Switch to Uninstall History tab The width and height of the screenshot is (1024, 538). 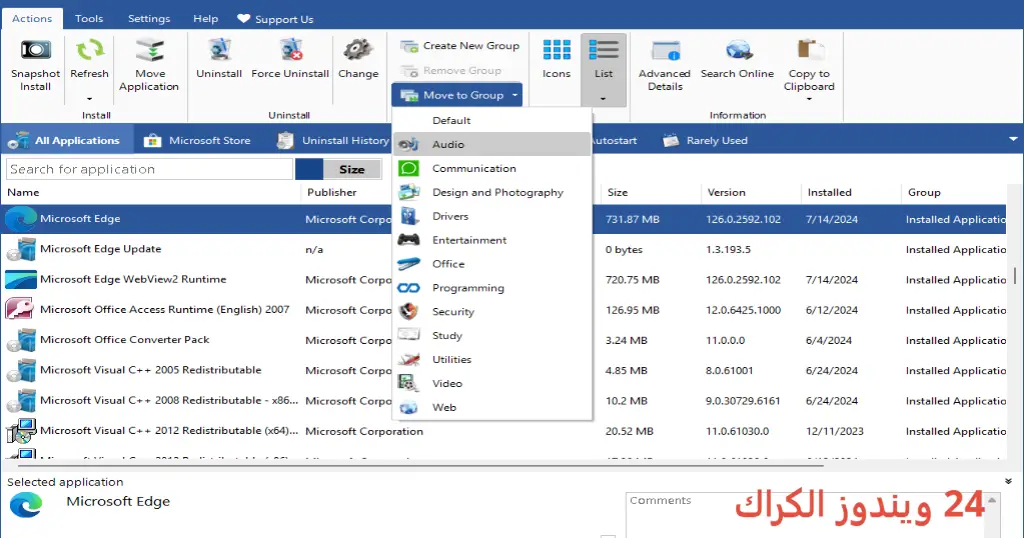(x=333, y=140)
